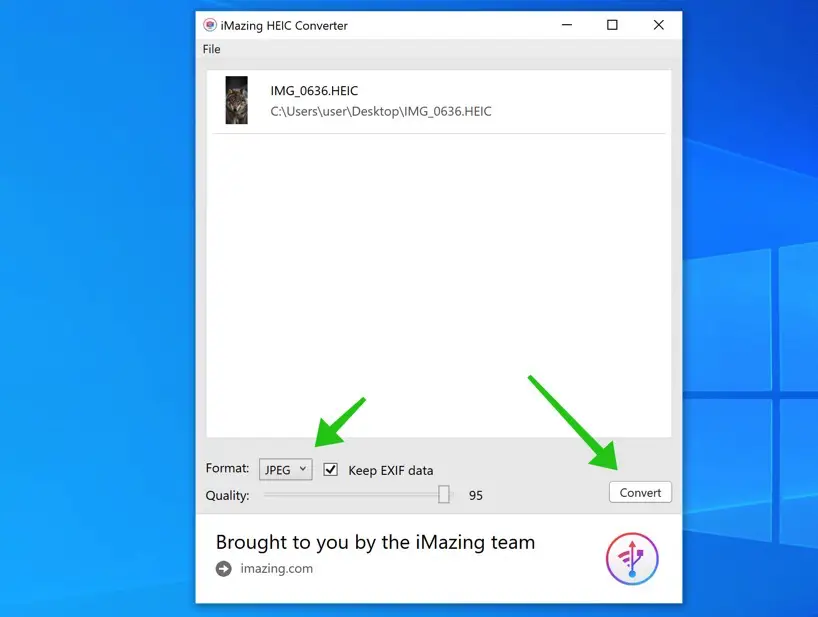This screenshot has height=617, width=818.
Task: Toggle the Keep EXIF data checkbox
Action: [330, 469]
